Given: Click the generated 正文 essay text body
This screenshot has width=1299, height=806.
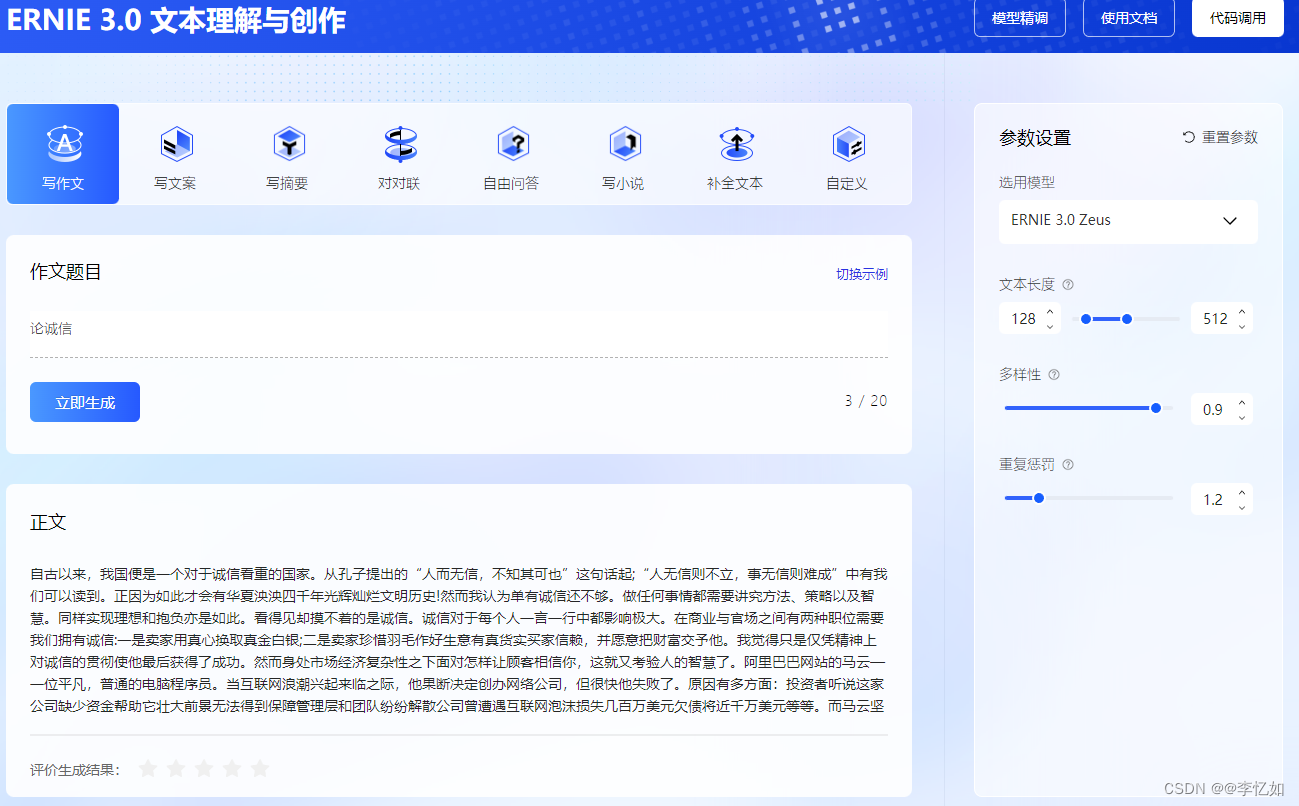Looking at the screenshot, I should click(x=459, y=639).
